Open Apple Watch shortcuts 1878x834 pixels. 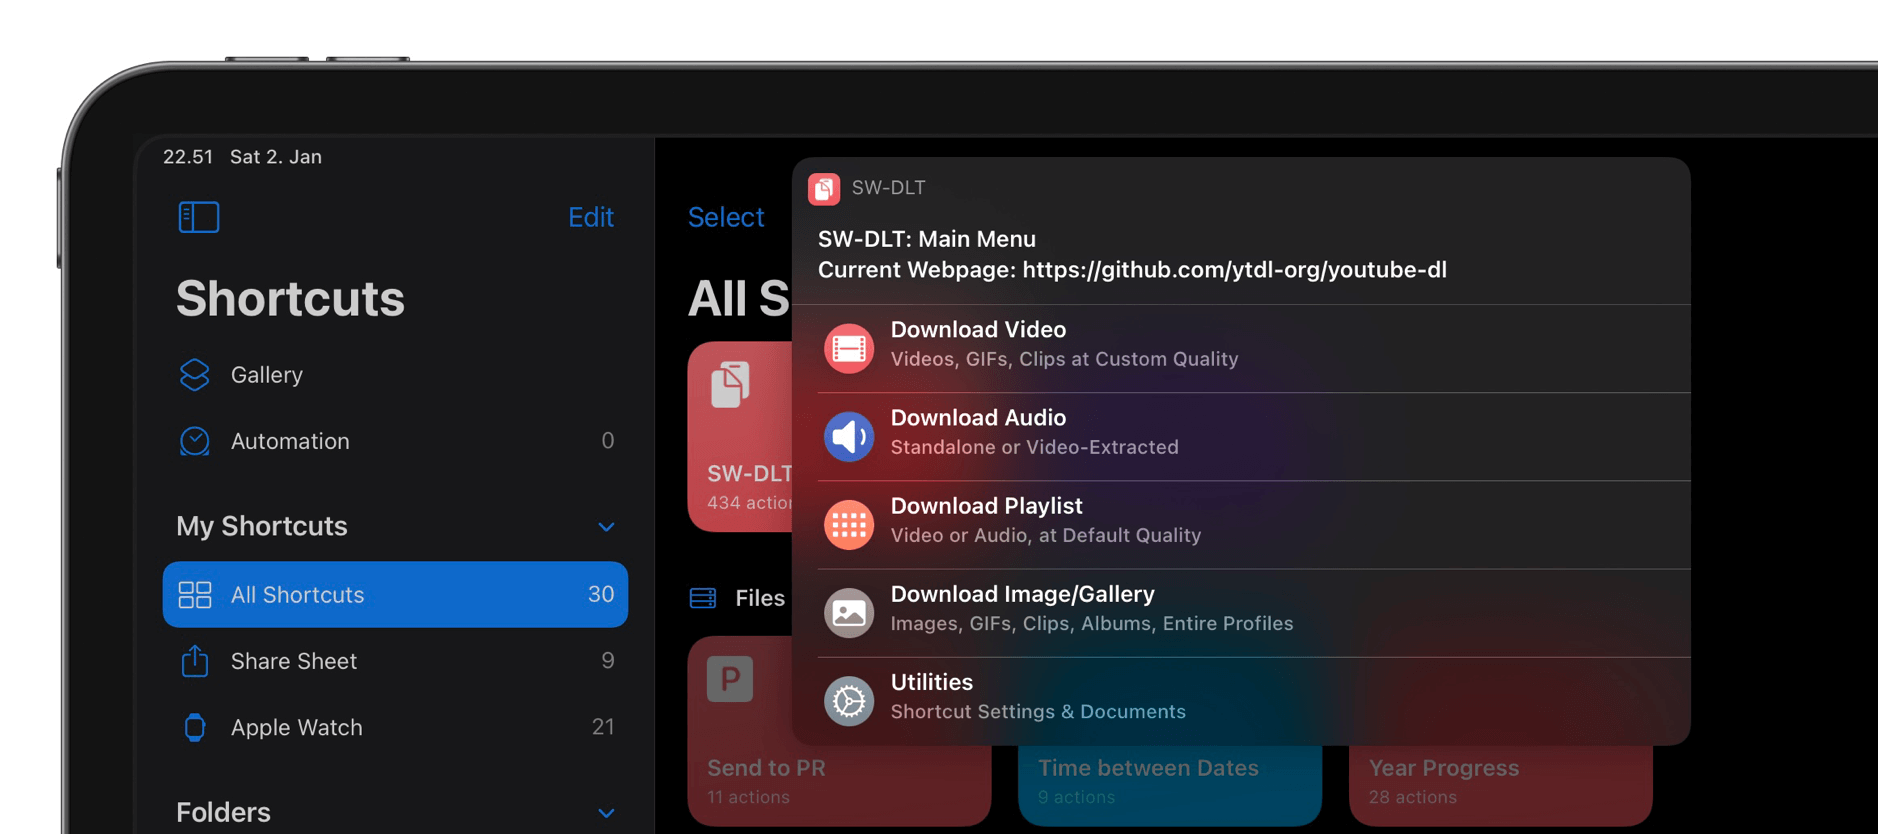pos(395,727)
